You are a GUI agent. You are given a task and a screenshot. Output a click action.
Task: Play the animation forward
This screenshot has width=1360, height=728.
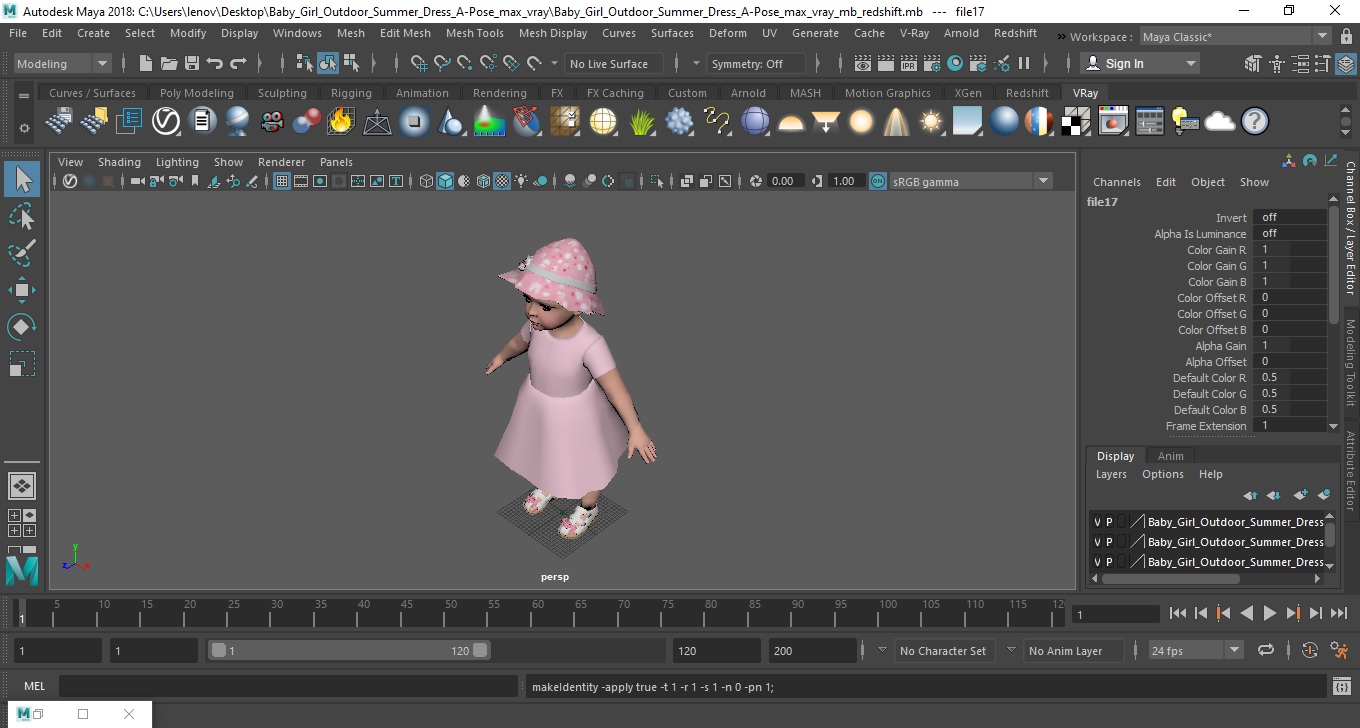1269,613
